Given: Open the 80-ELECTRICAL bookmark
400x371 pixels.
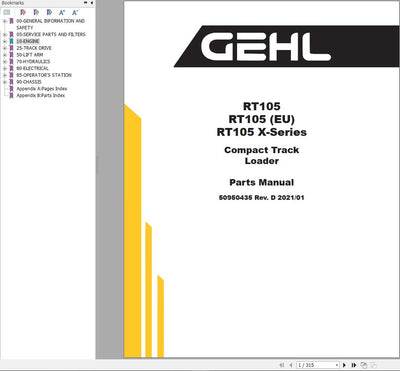Looking at the screenshot, I should [x=32, y=68].
